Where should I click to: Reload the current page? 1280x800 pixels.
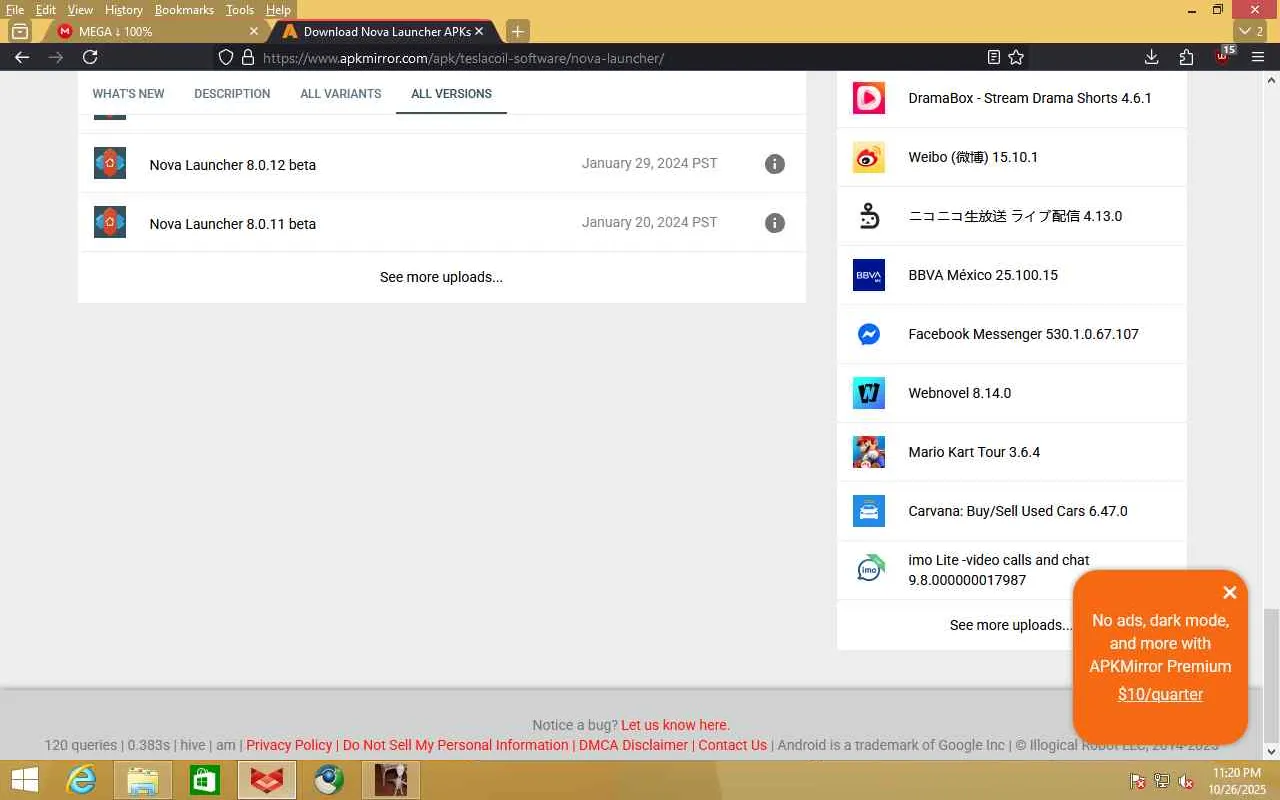coord(90,57)
